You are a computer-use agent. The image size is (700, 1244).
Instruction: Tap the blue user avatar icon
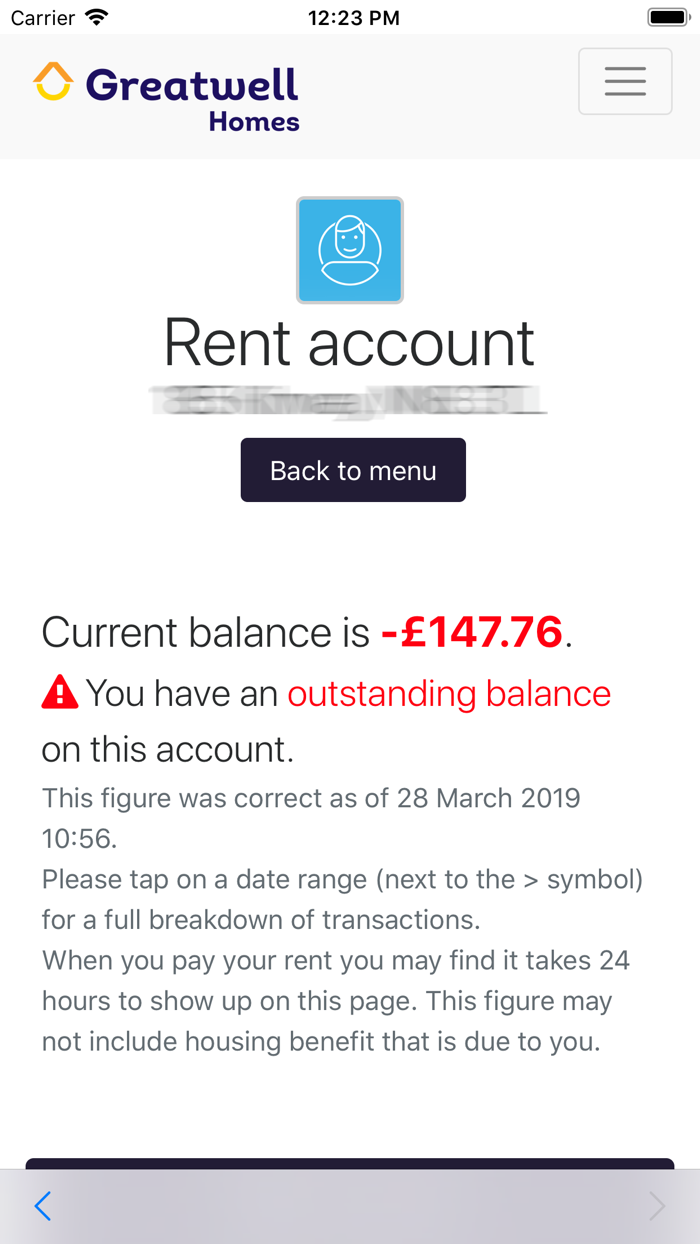point(350,250)
